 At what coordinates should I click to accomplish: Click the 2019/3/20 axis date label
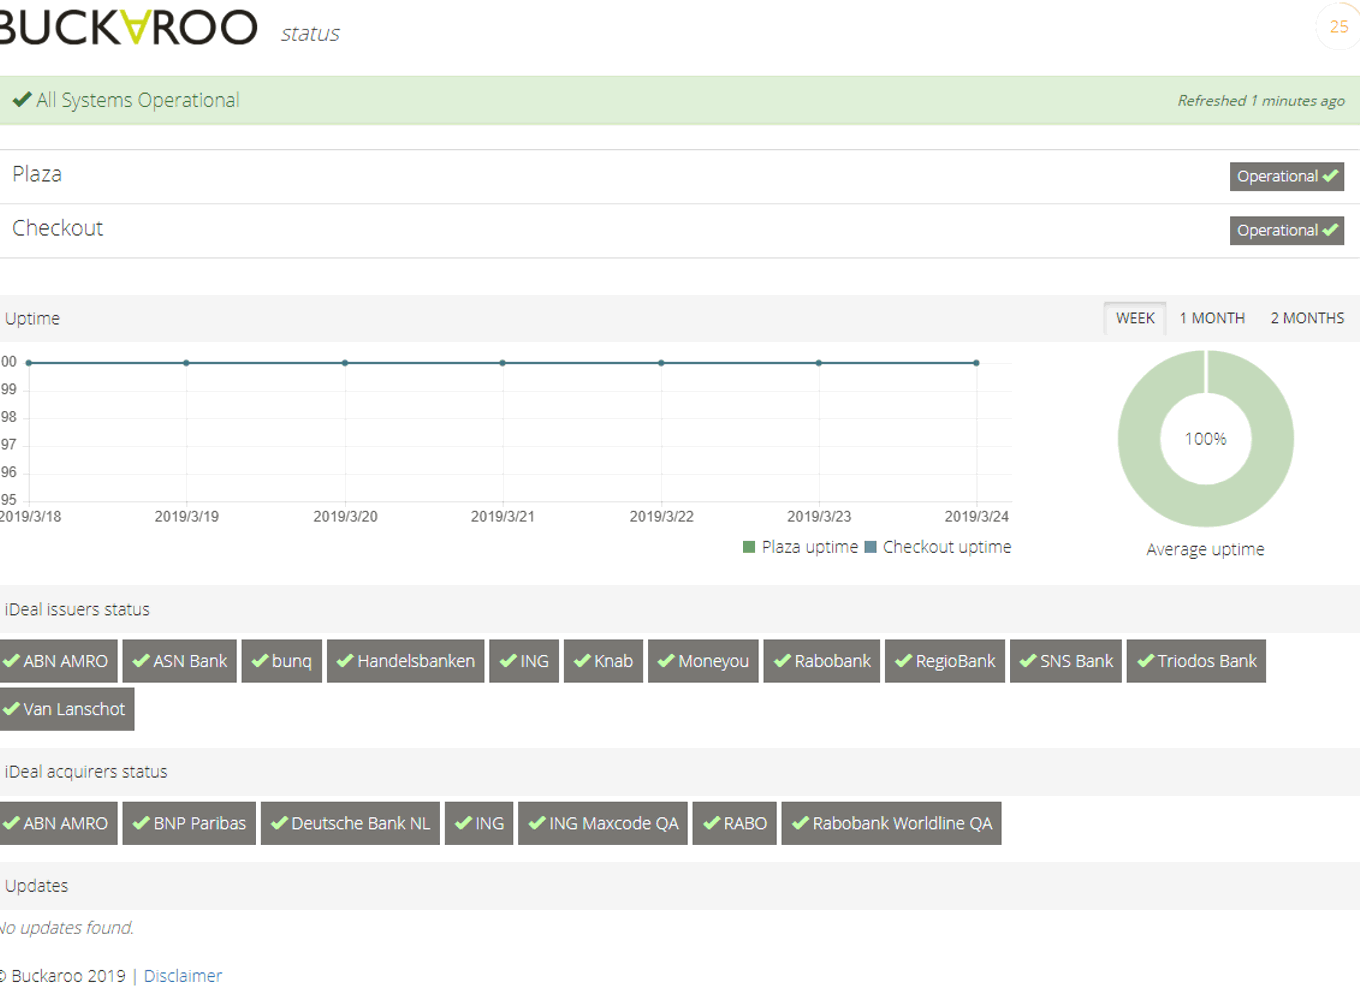click(x=345, y=516)
